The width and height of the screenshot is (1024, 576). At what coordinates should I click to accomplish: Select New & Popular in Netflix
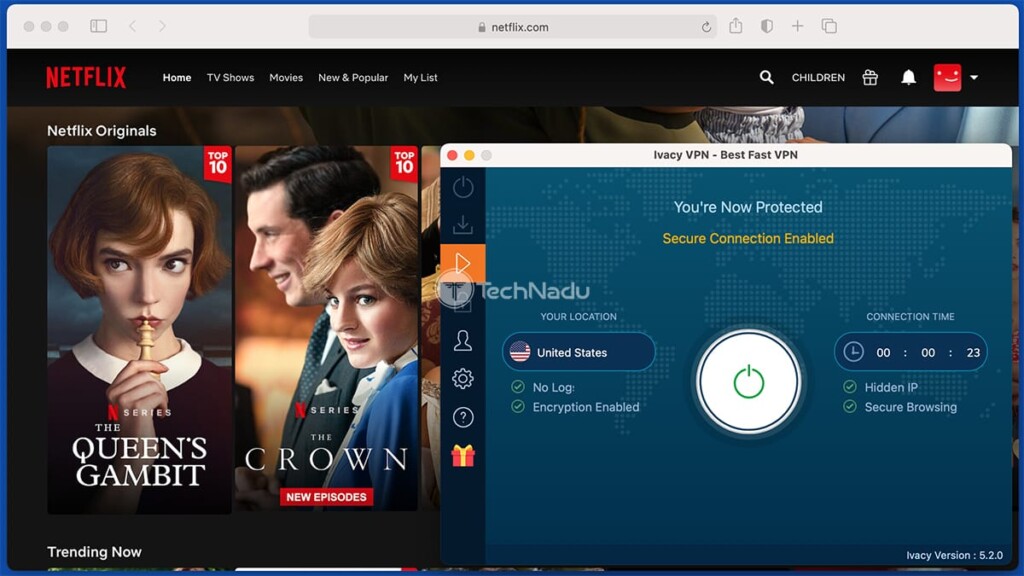[353, 78]
